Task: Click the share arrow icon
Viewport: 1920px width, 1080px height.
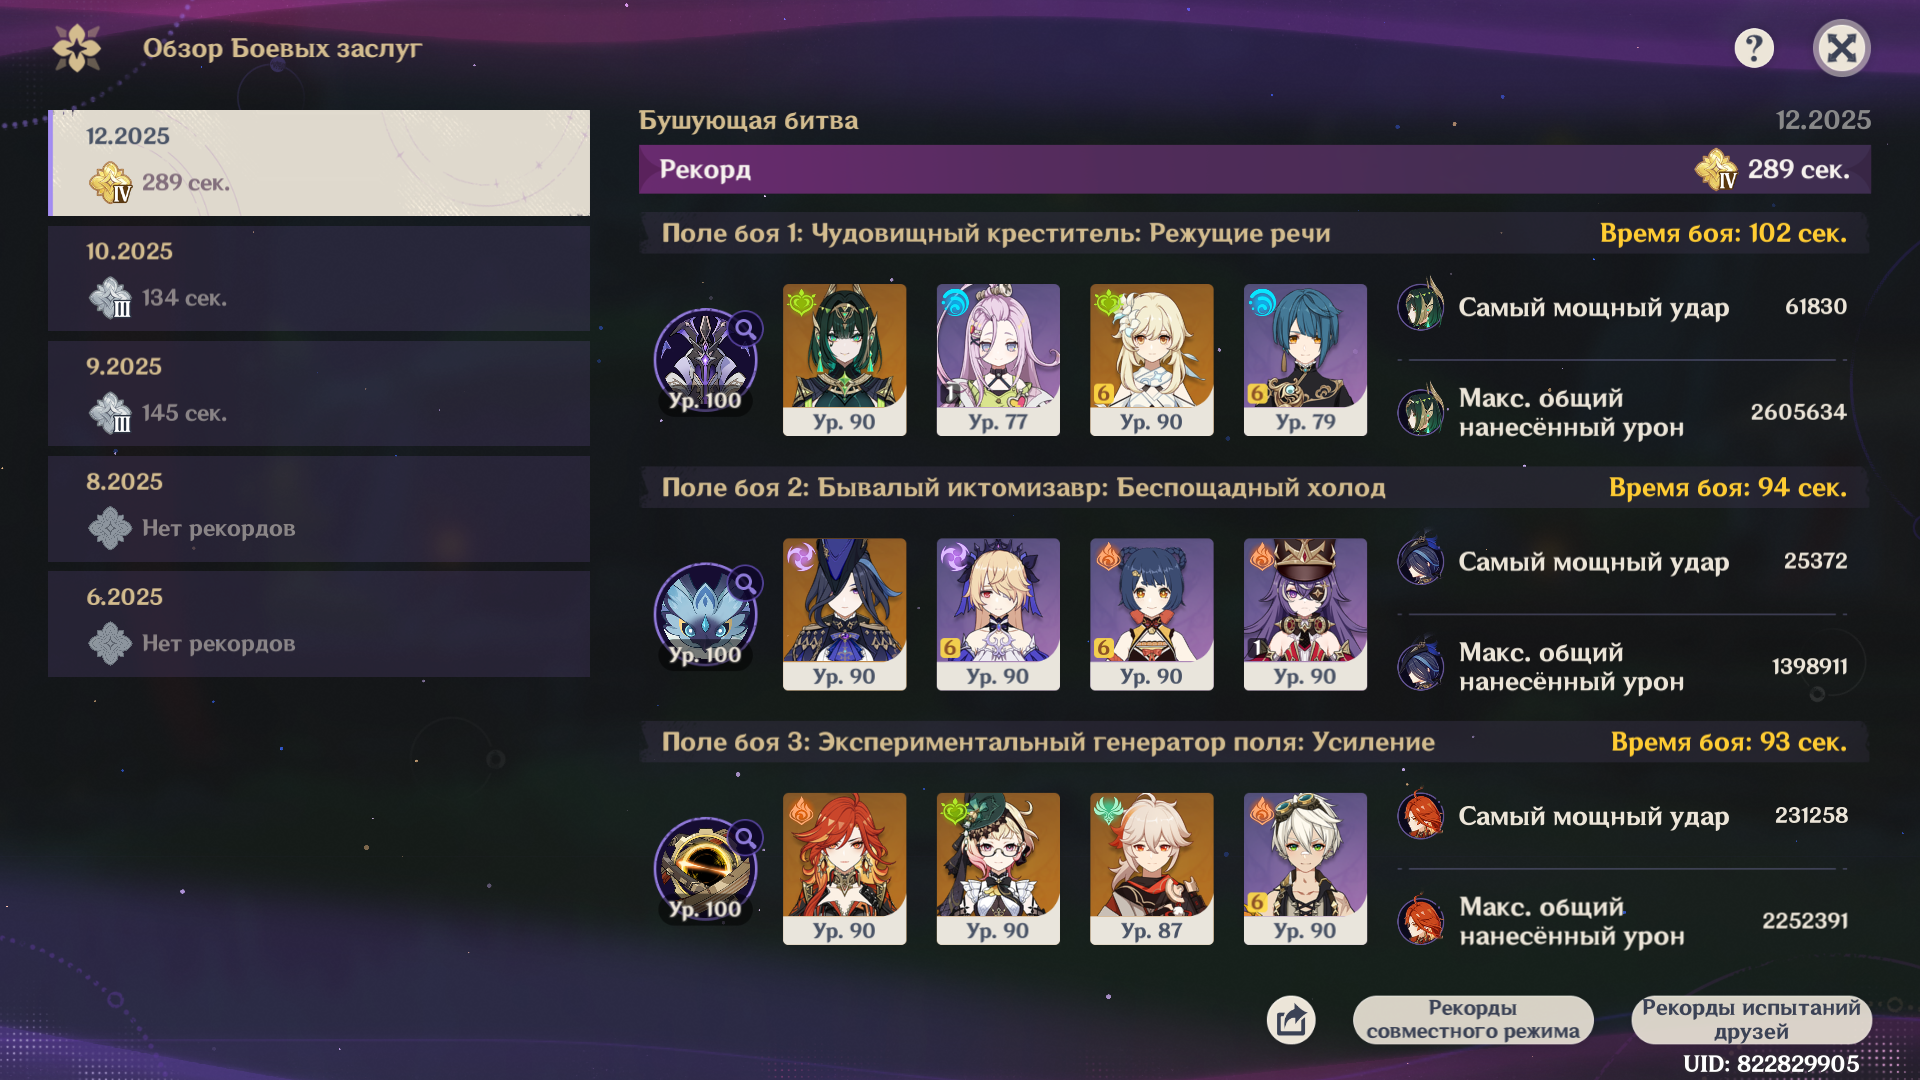Action: (x=1291, y=1020)
